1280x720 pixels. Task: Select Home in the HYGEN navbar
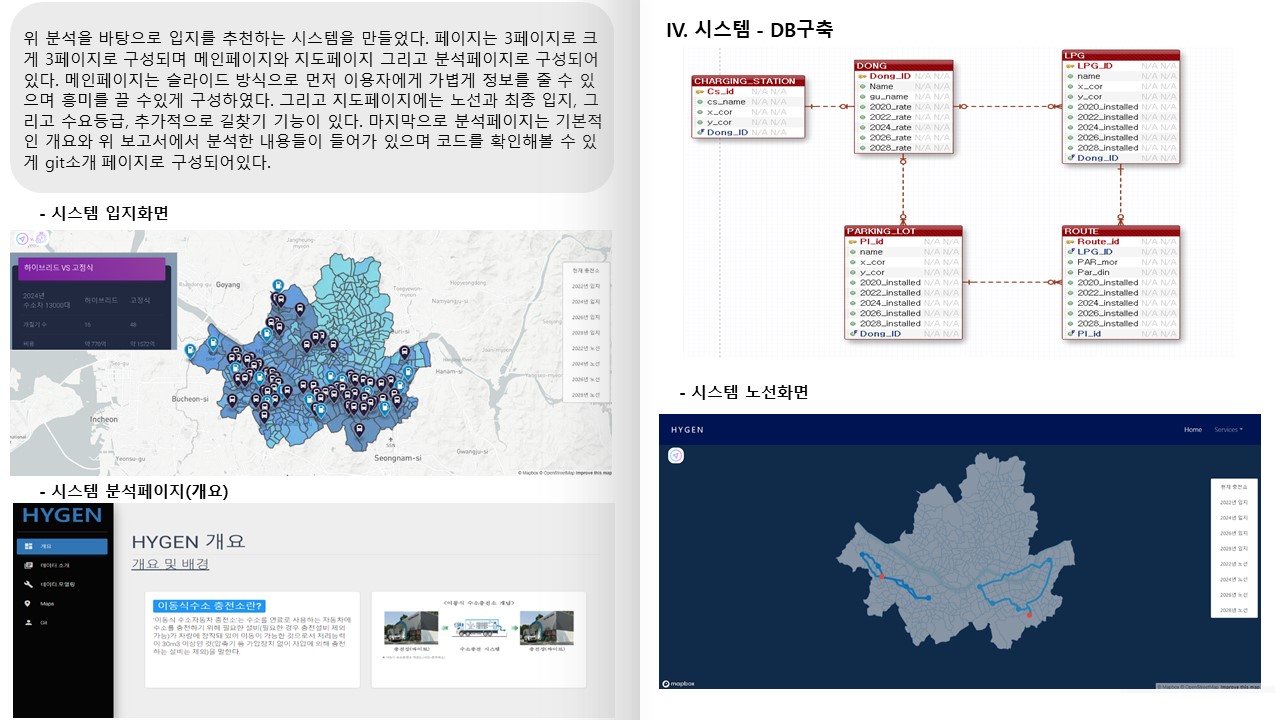[x=1192, y=429]
